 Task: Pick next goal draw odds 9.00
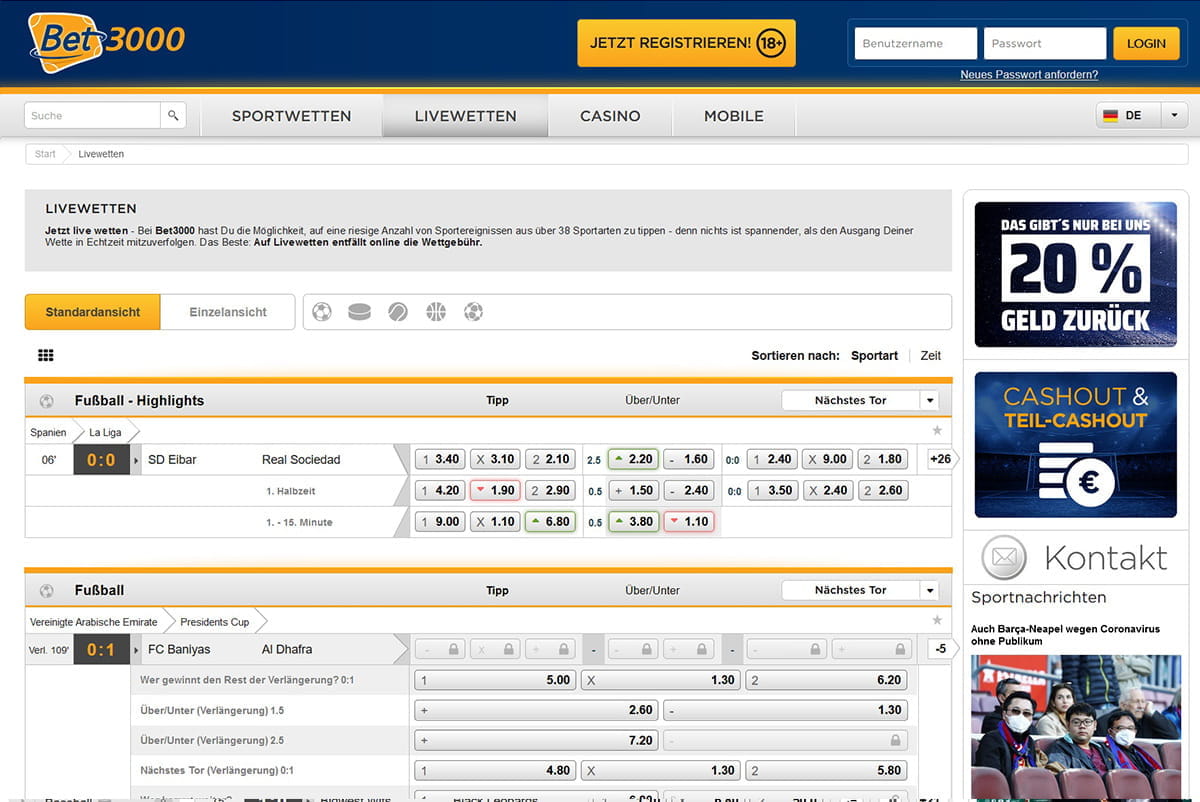pos(827,460)
